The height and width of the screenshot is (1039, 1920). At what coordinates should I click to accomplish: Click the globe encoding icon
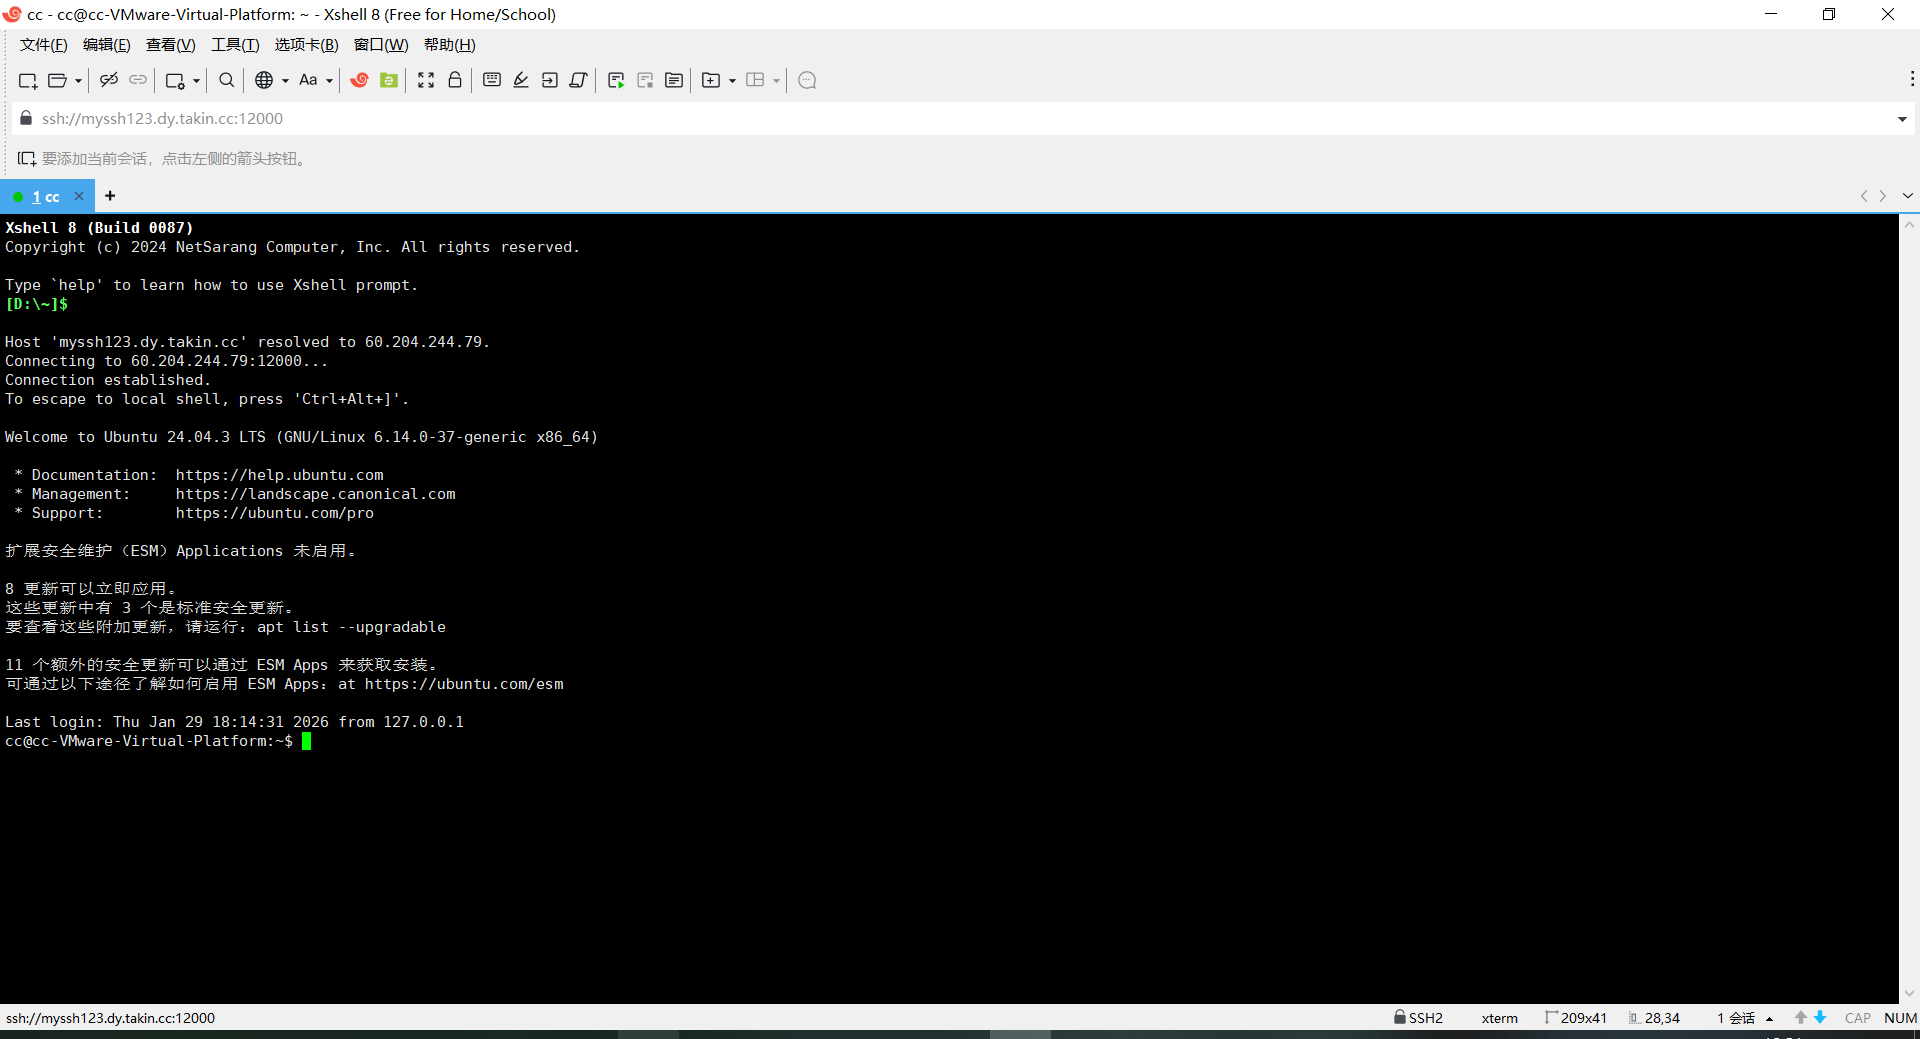pos(264,80)
